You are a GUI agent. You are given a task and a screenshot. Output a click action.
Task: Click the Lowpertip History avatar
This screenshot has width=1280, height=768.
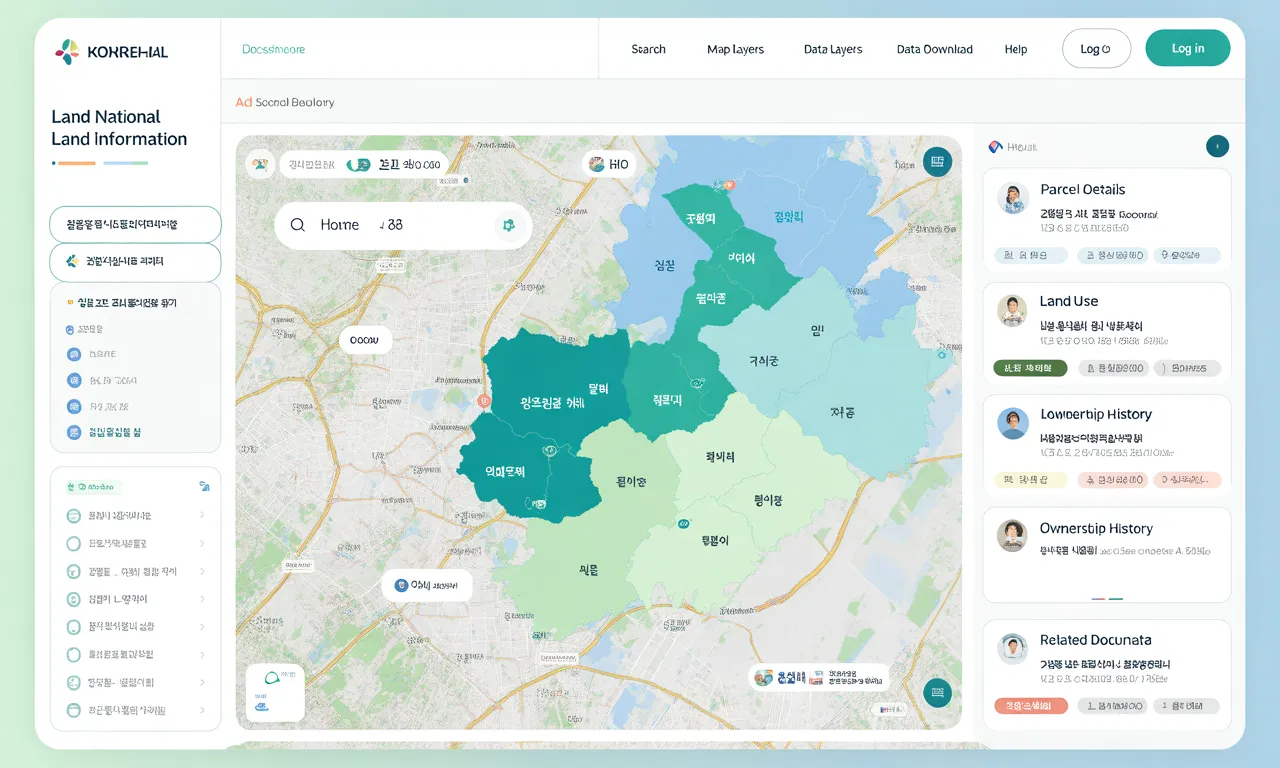tap(1013, 424)
